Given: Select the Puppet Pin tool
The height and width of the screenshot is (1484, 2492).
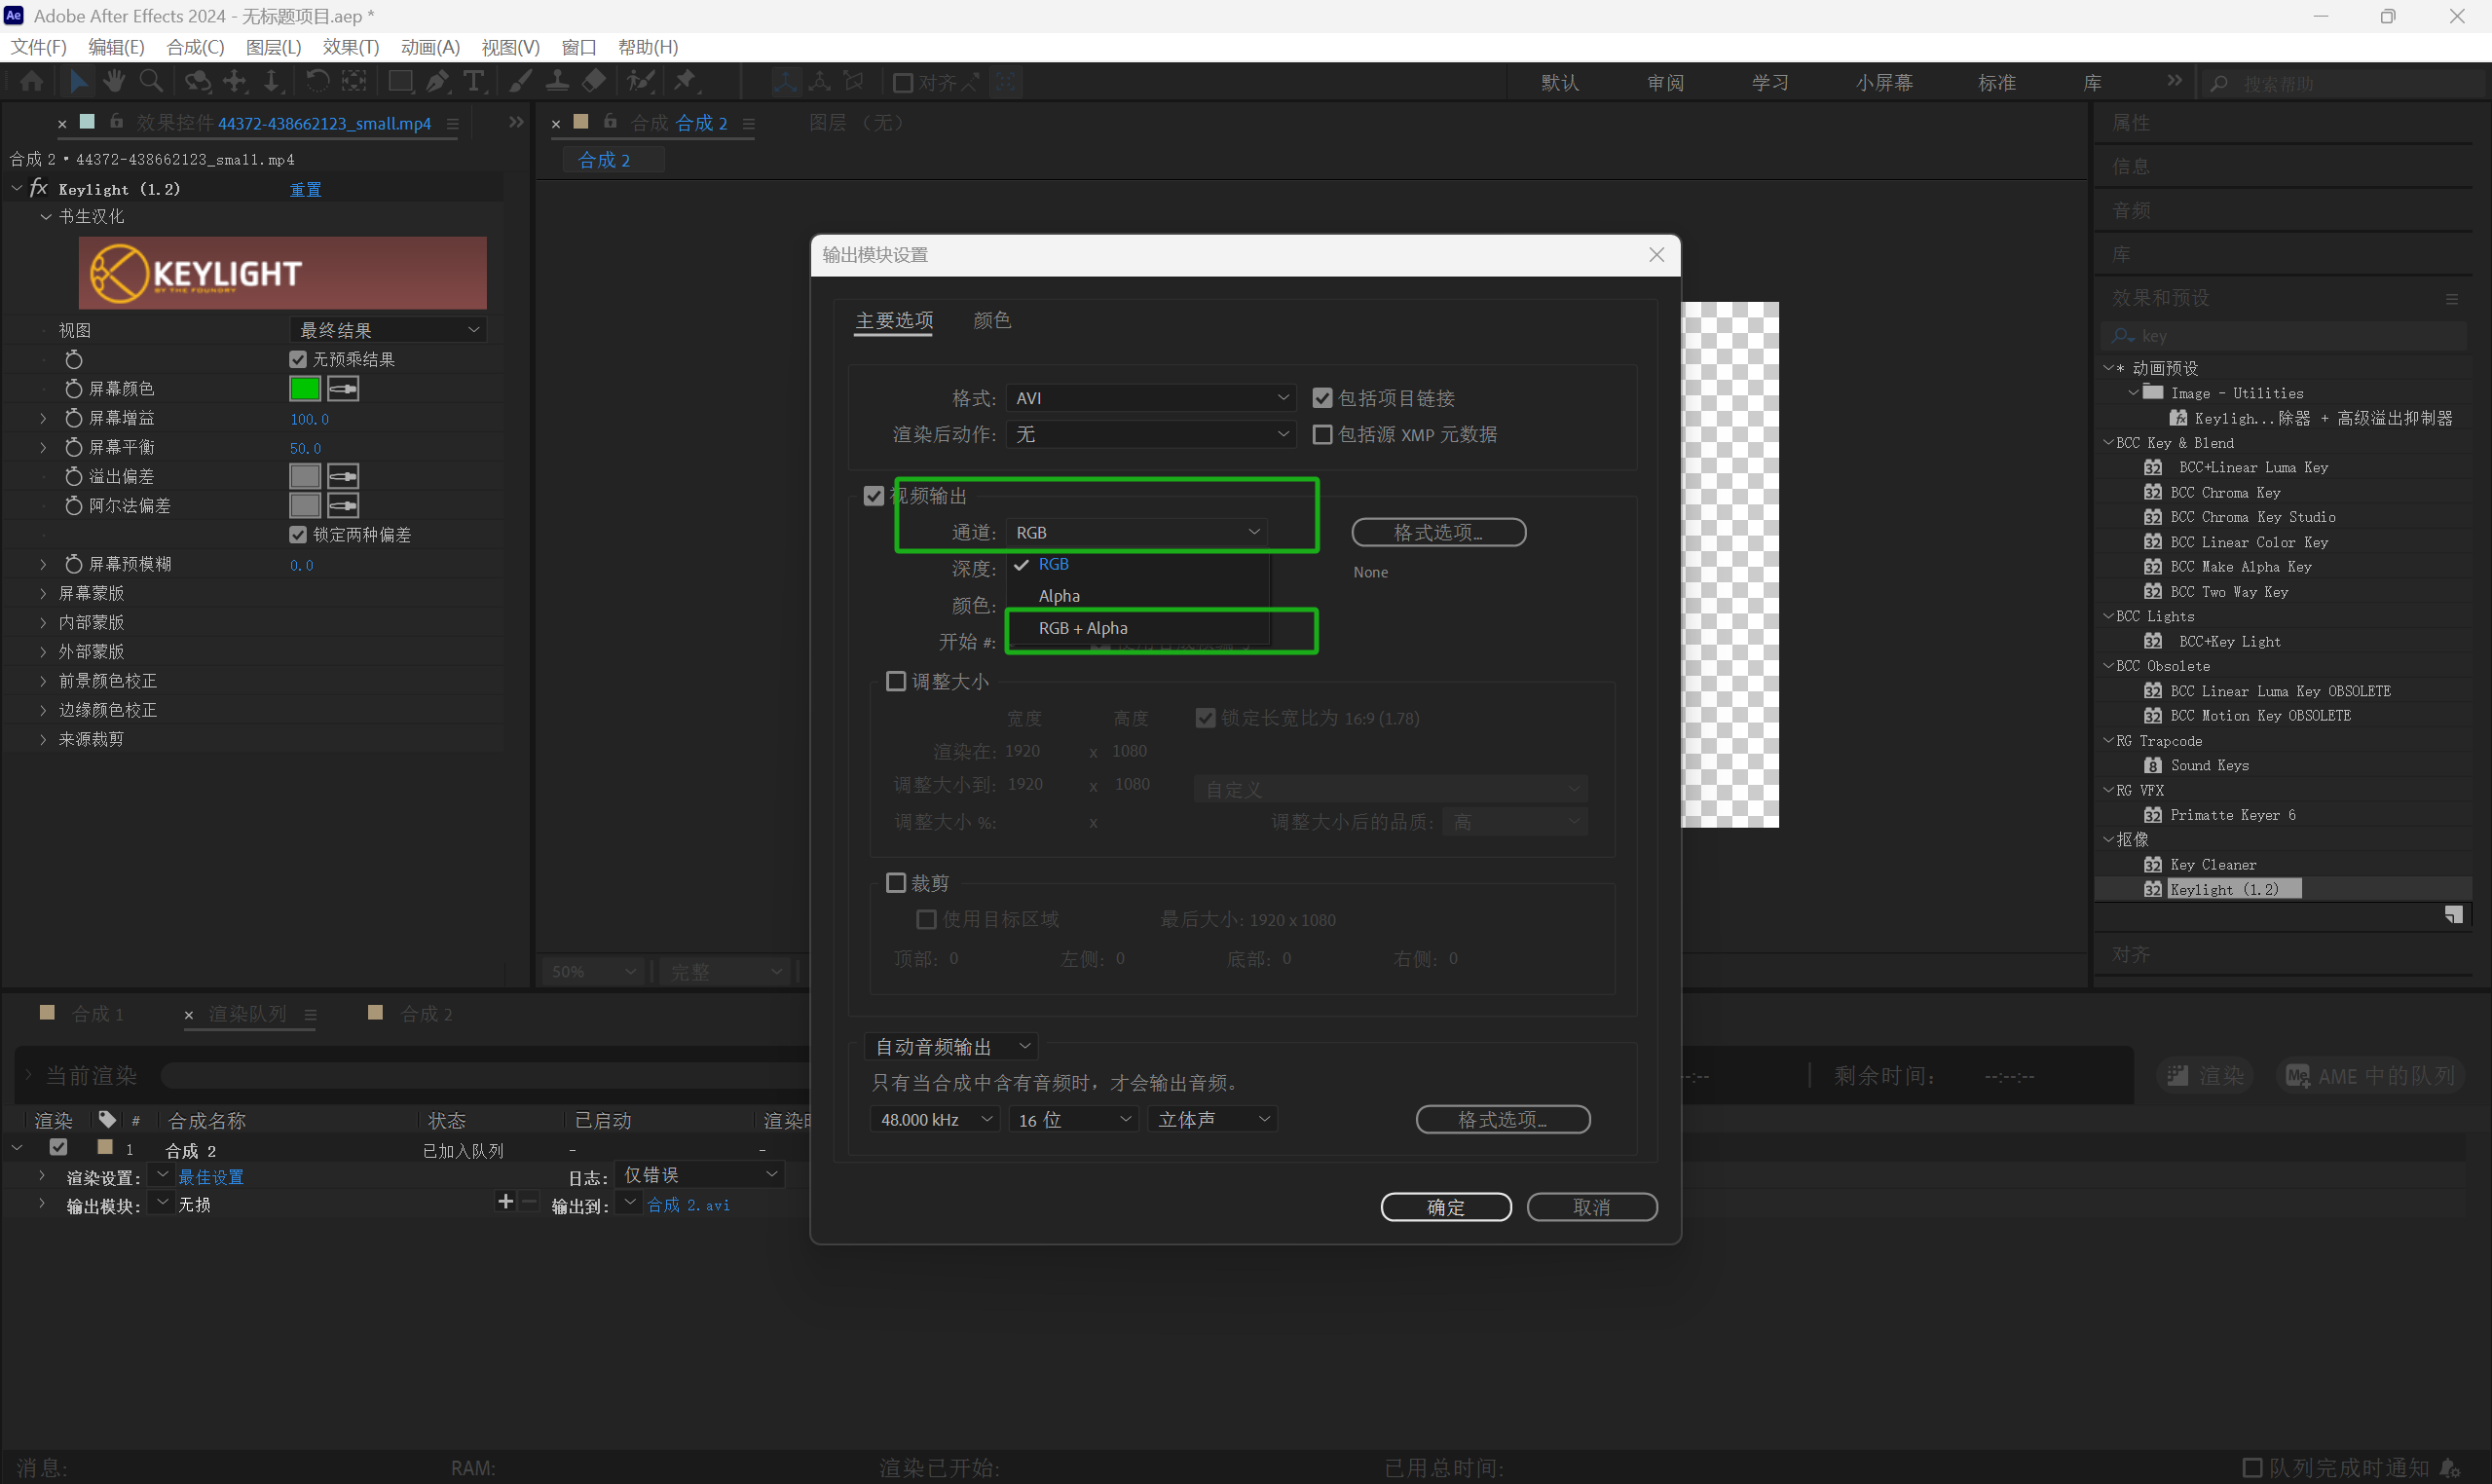Looking at the screenshot, I should coord(686,82).
